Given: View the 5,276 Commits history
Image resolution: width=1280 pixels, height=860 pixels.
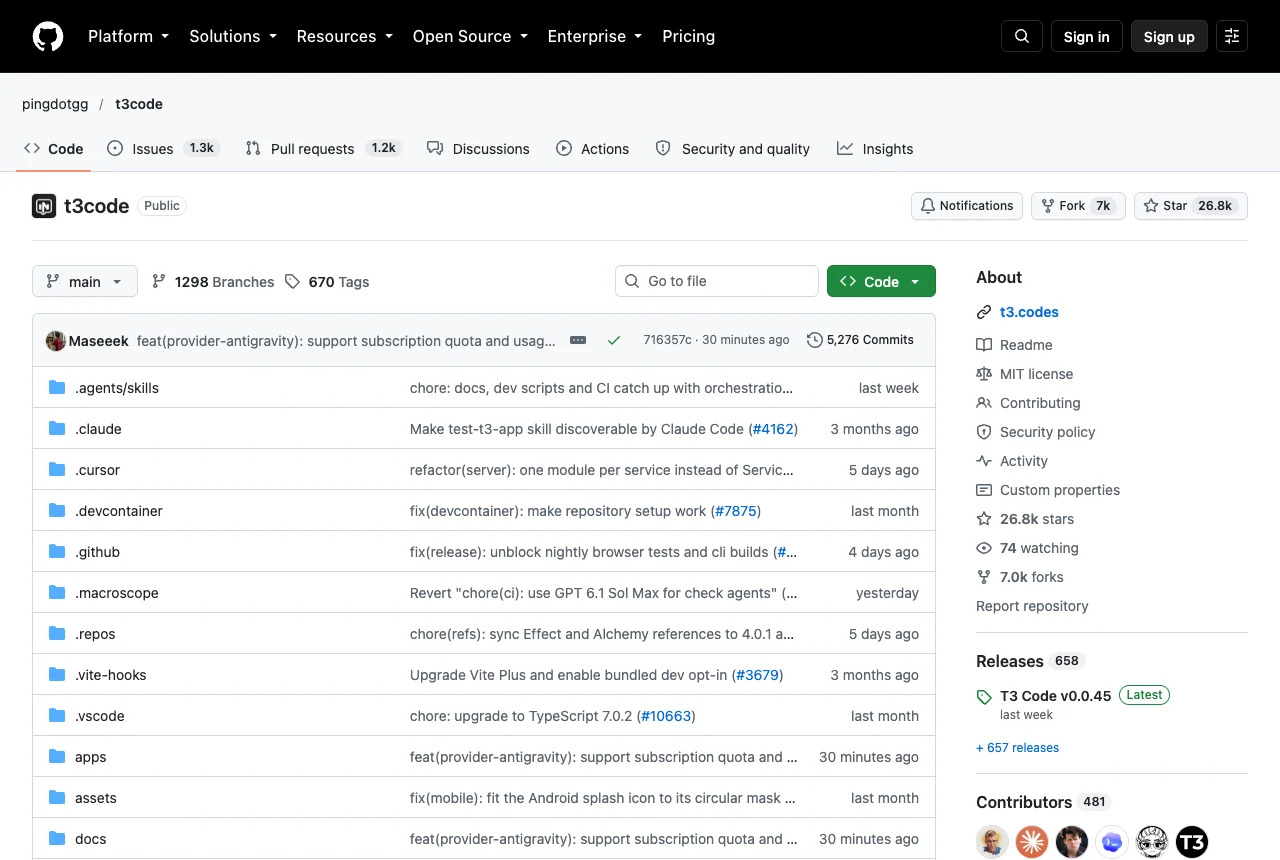Looking at the screenshot, I should click(x=860, y=340).
